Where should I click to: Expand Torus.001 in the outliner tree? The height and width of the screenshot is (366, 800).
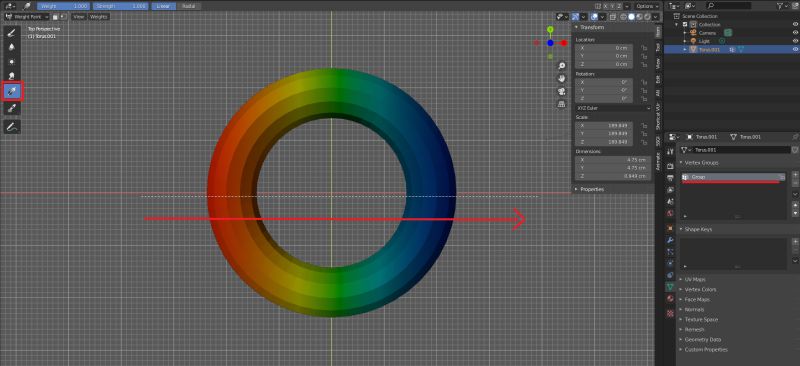(685, 50)
